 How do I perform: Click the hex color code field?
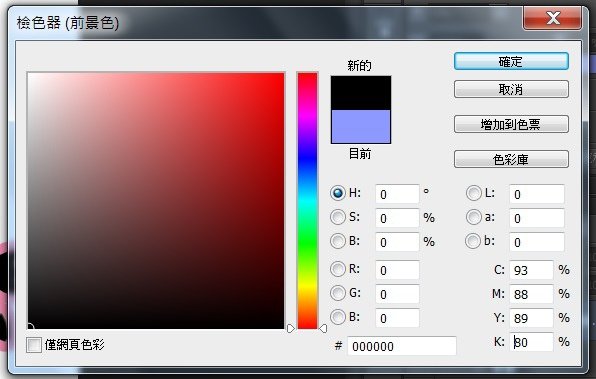tap(402, 346)
